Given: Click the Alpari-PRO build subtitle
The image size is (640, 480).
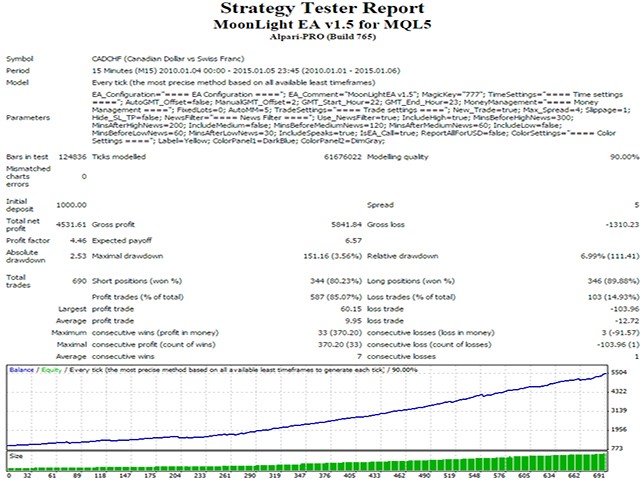Looking at the screenshot, I should tap(322, 37).
